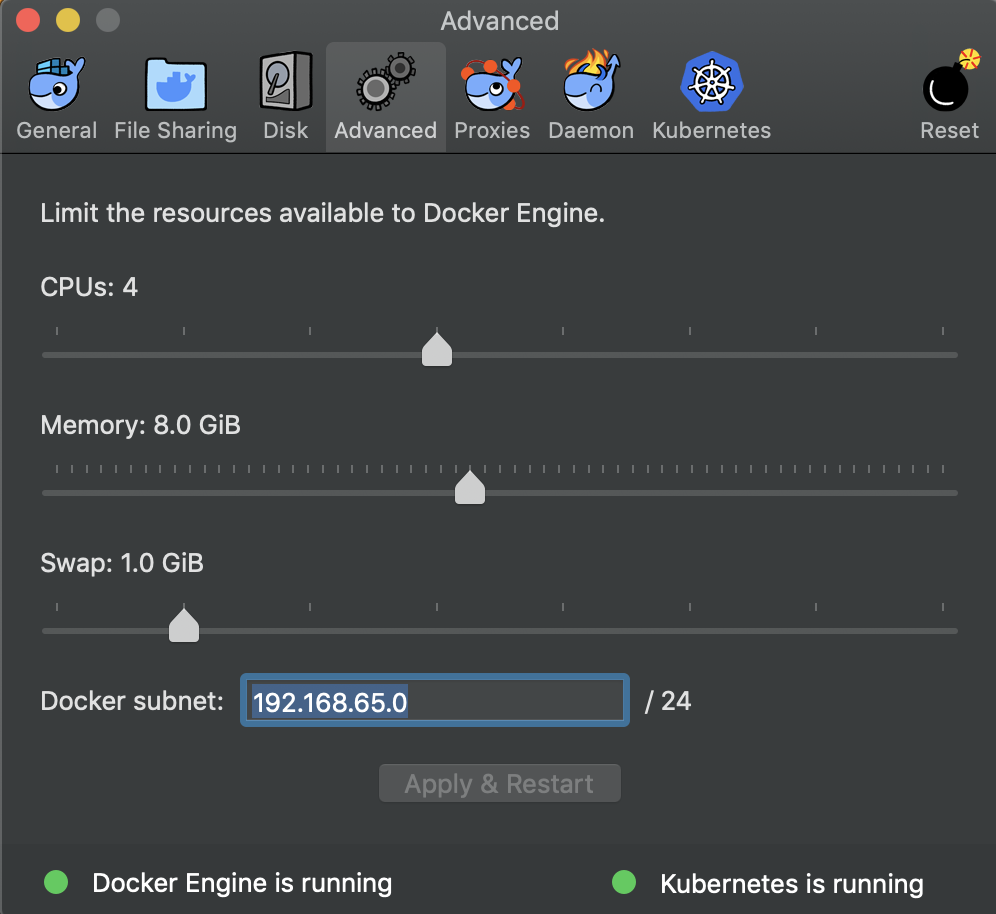
Task: Open the File Sharing folder icon
Action: pyautogui.click(x=175, y=84)
